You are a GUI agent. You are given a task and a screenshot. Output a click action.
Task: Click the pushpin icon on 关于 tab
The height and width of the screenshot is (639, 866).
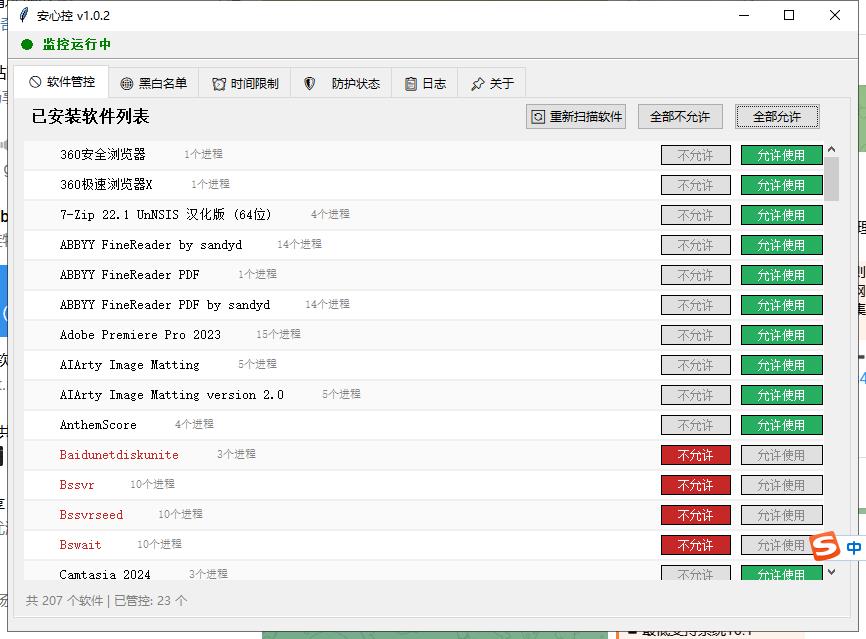pyautogui.click(x=478, y=84)
